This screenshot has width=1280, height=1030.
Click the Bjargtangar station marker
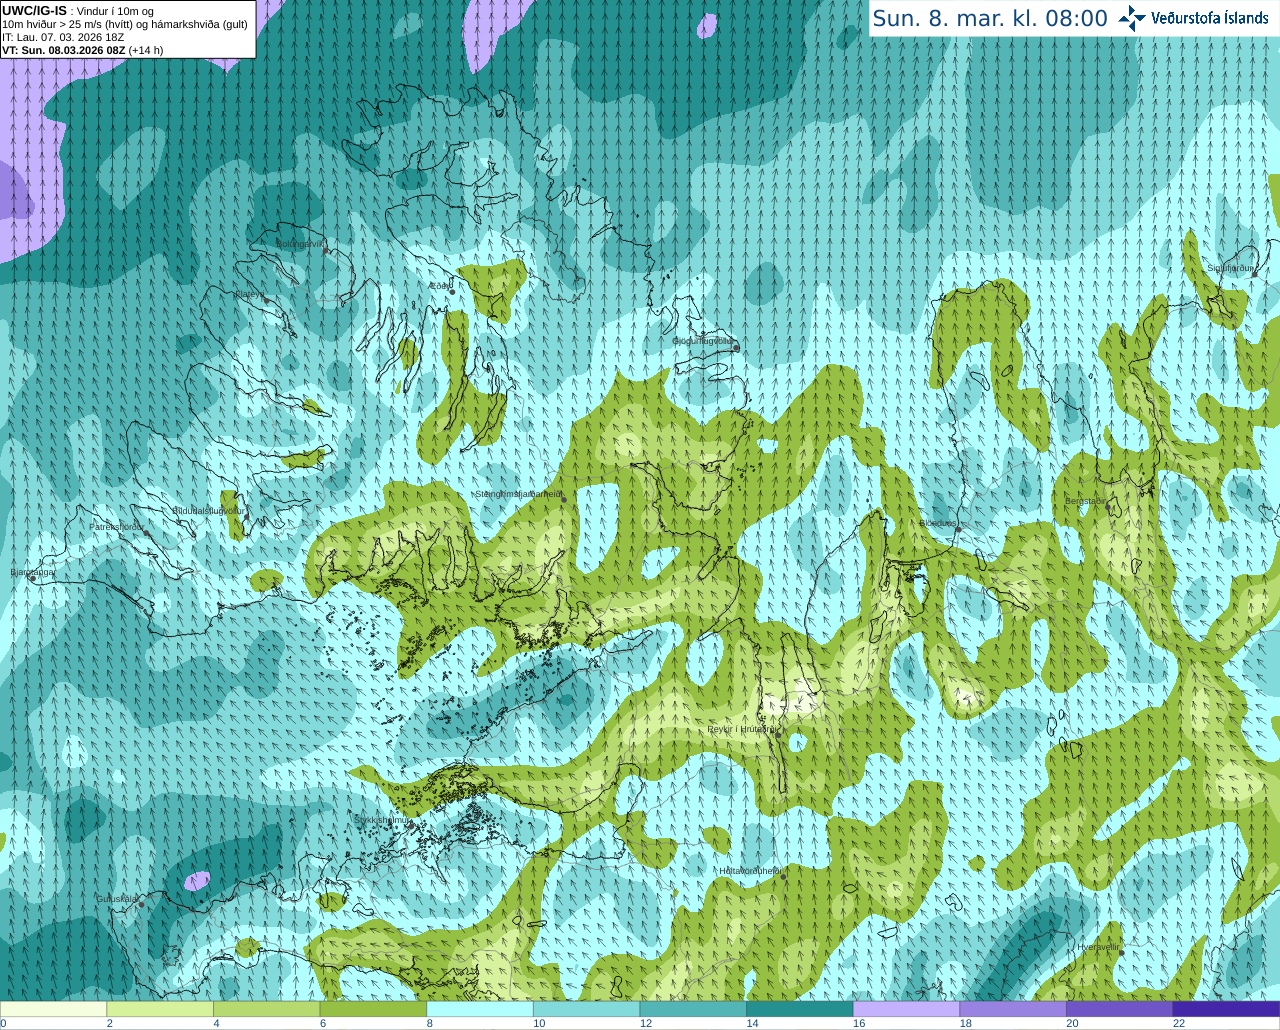(x=32, y=578)
